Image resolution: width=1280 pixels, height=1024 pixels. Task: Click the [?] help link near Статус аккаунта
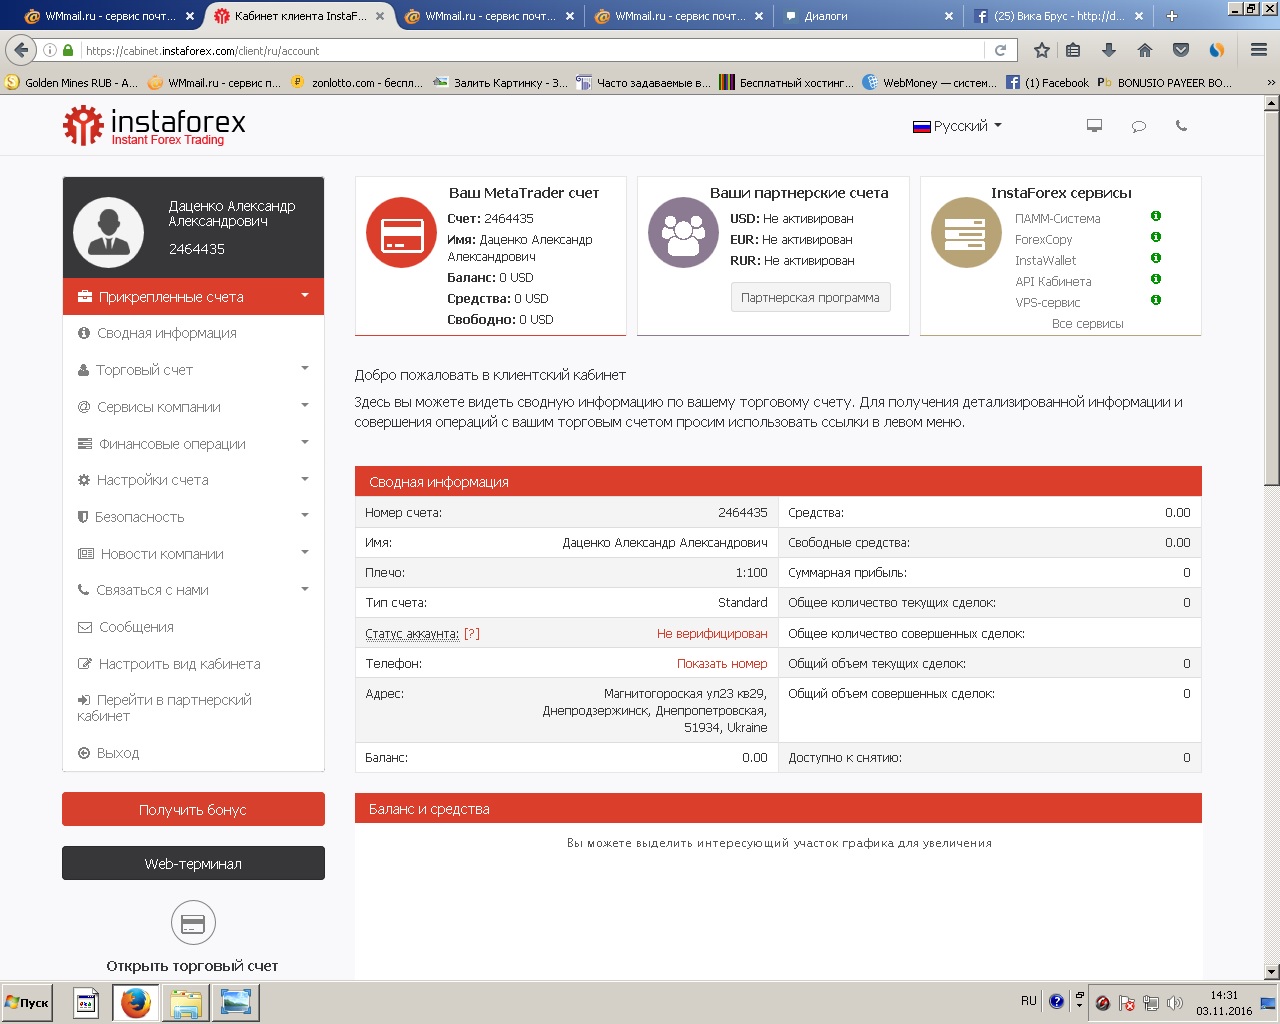472,634
